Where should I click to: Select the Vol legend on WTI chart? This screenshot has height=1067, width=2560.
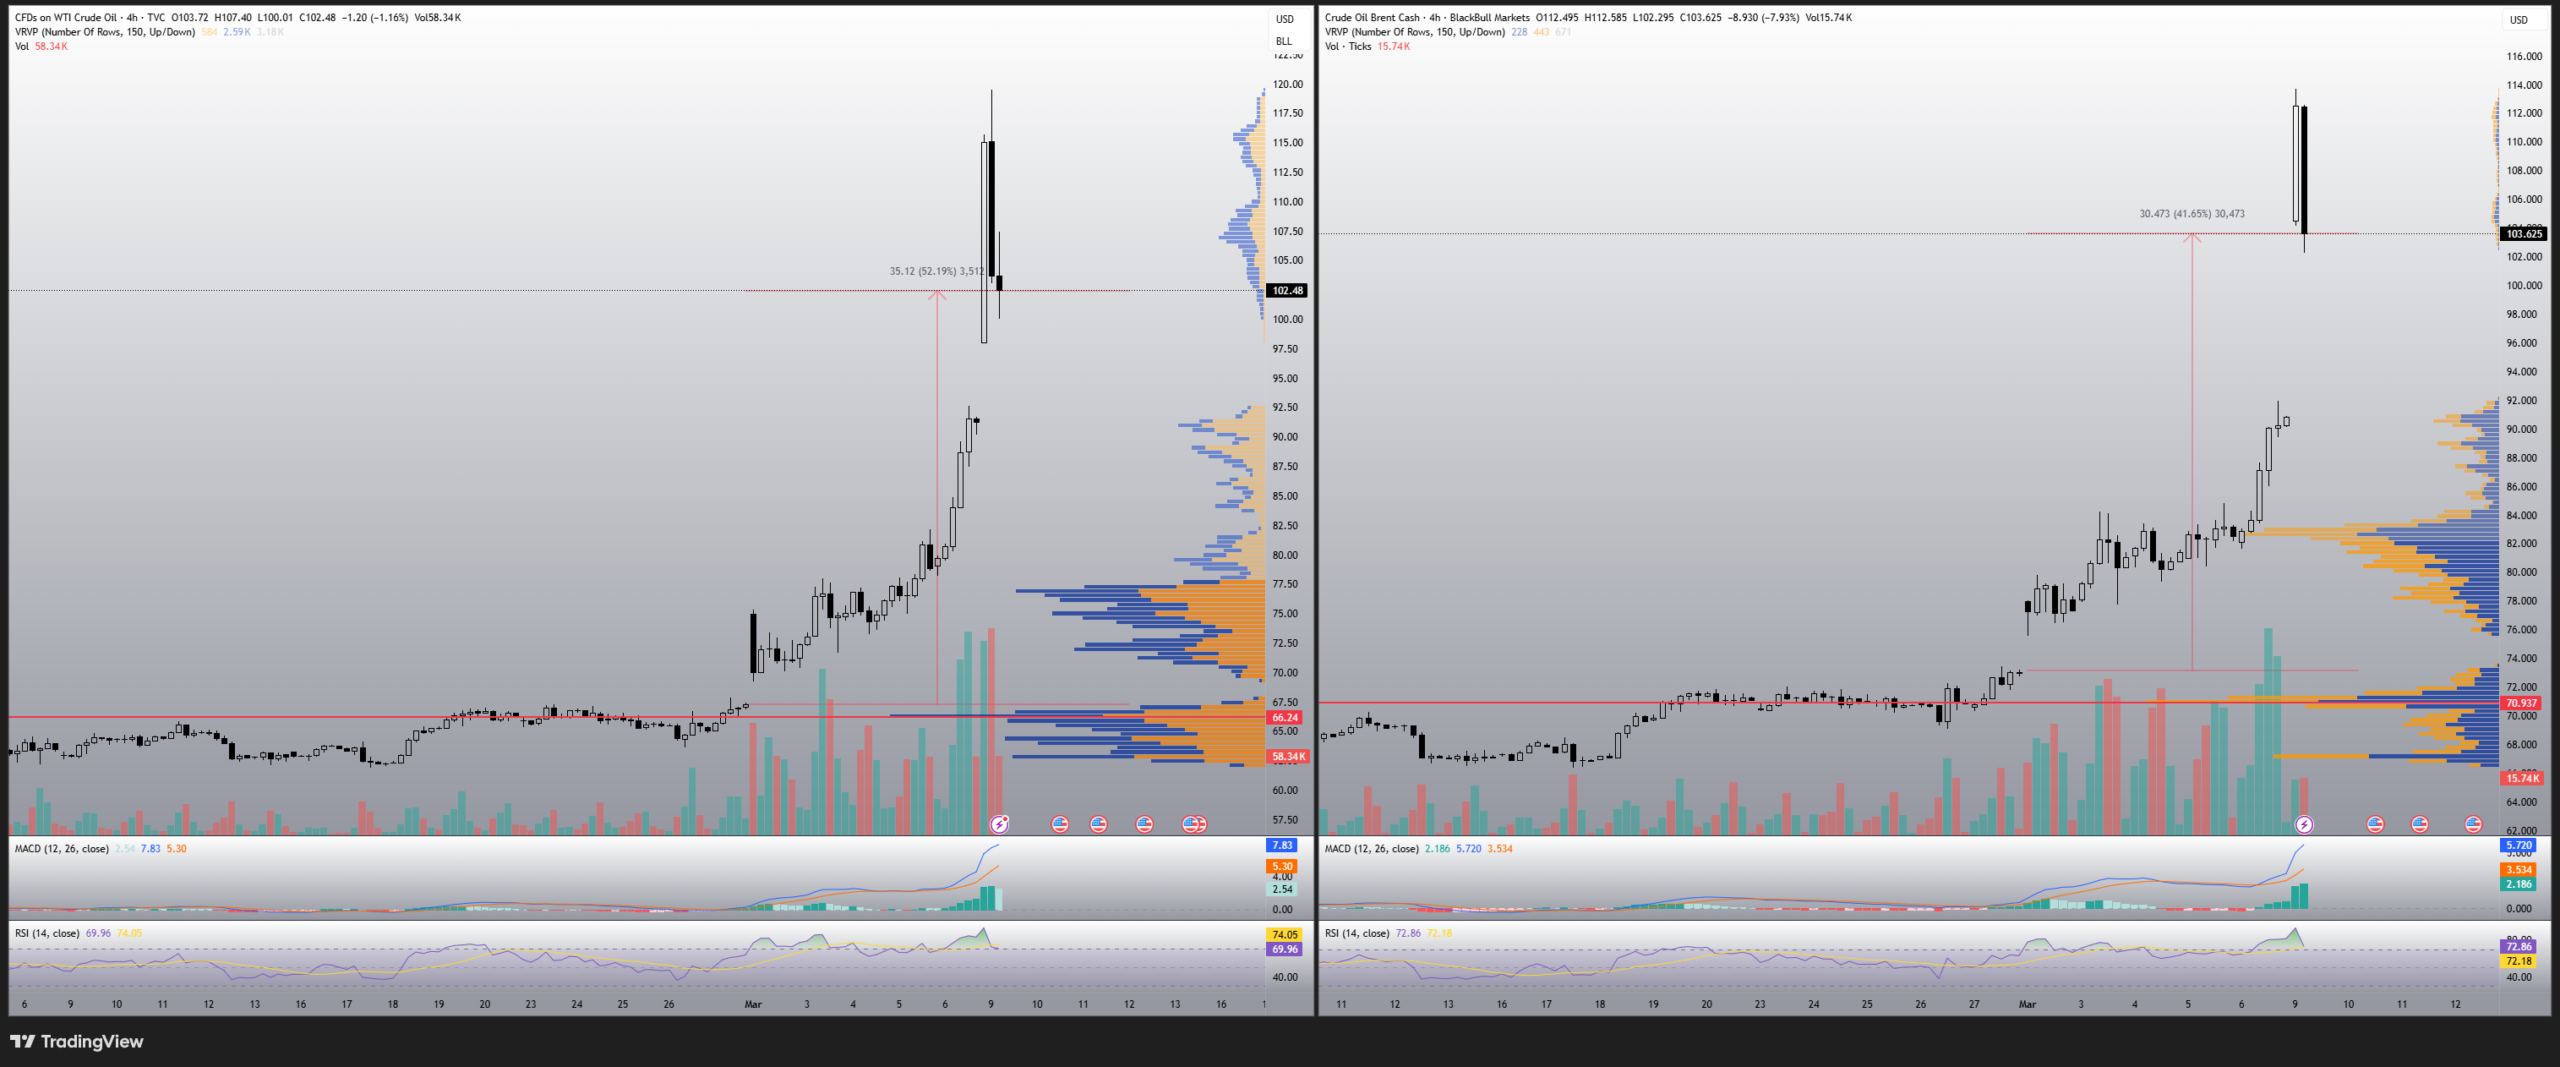(x=22, y=46)
